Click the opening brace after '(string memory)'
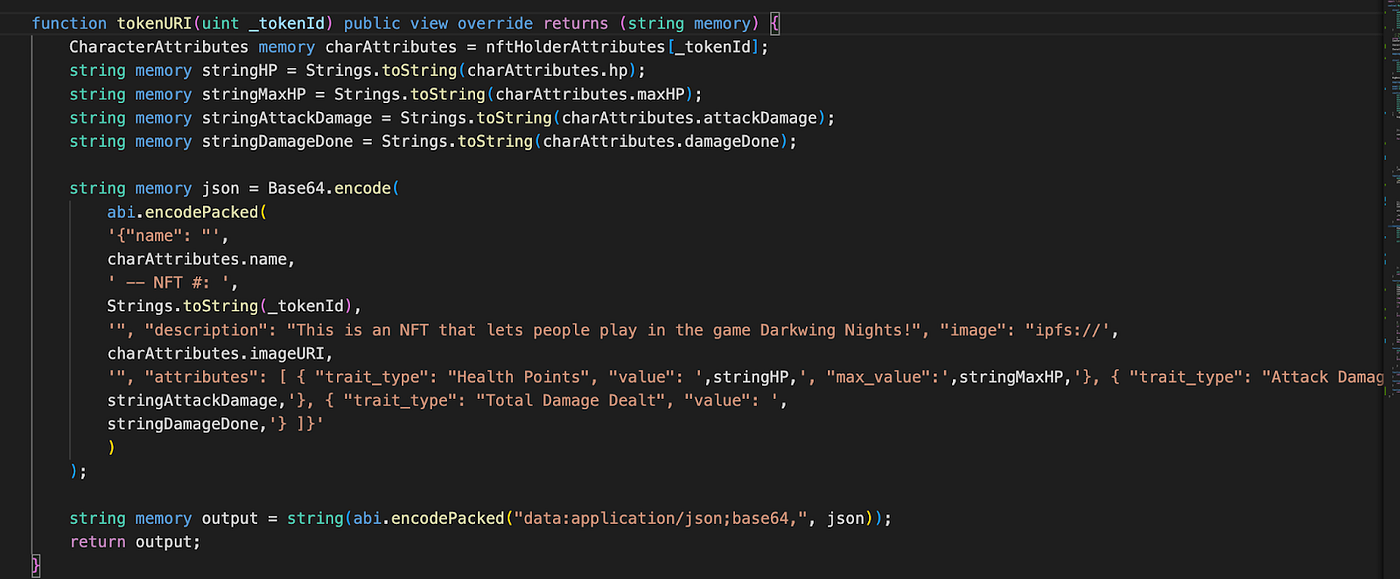 tap(775, 23)
